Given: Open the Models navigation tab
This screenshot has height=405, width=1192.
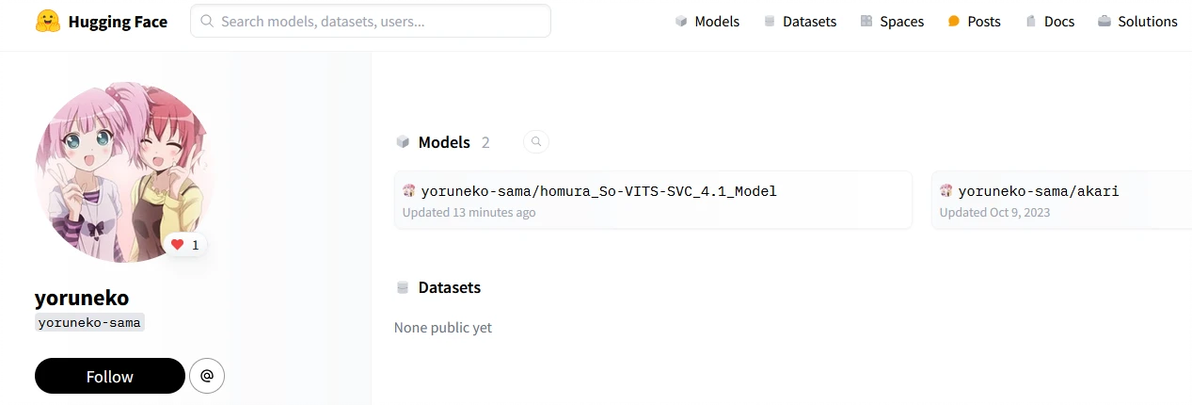Looking at the screenshot, I should pos(707,21).
